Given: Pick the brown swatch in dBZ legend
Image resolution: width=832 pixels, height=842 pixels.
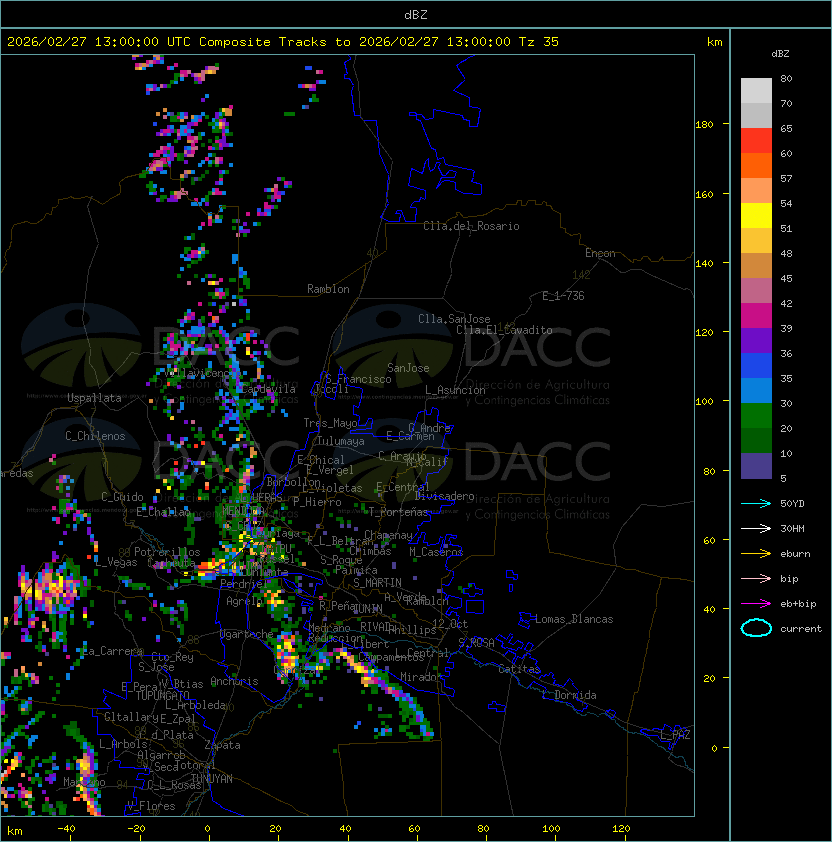Looking at the screenshot, I should tap(756, 265).
